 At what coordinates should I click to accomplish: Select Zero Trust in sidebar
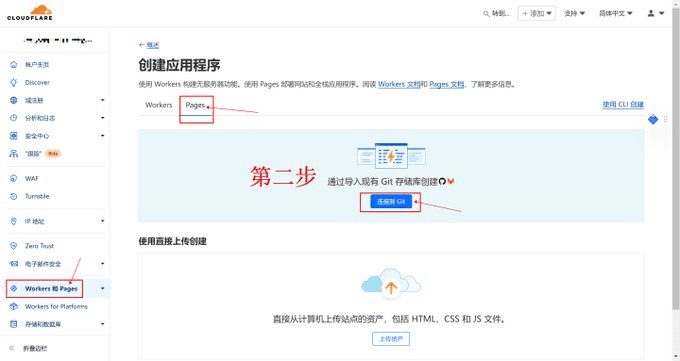[x=39, y=246]
